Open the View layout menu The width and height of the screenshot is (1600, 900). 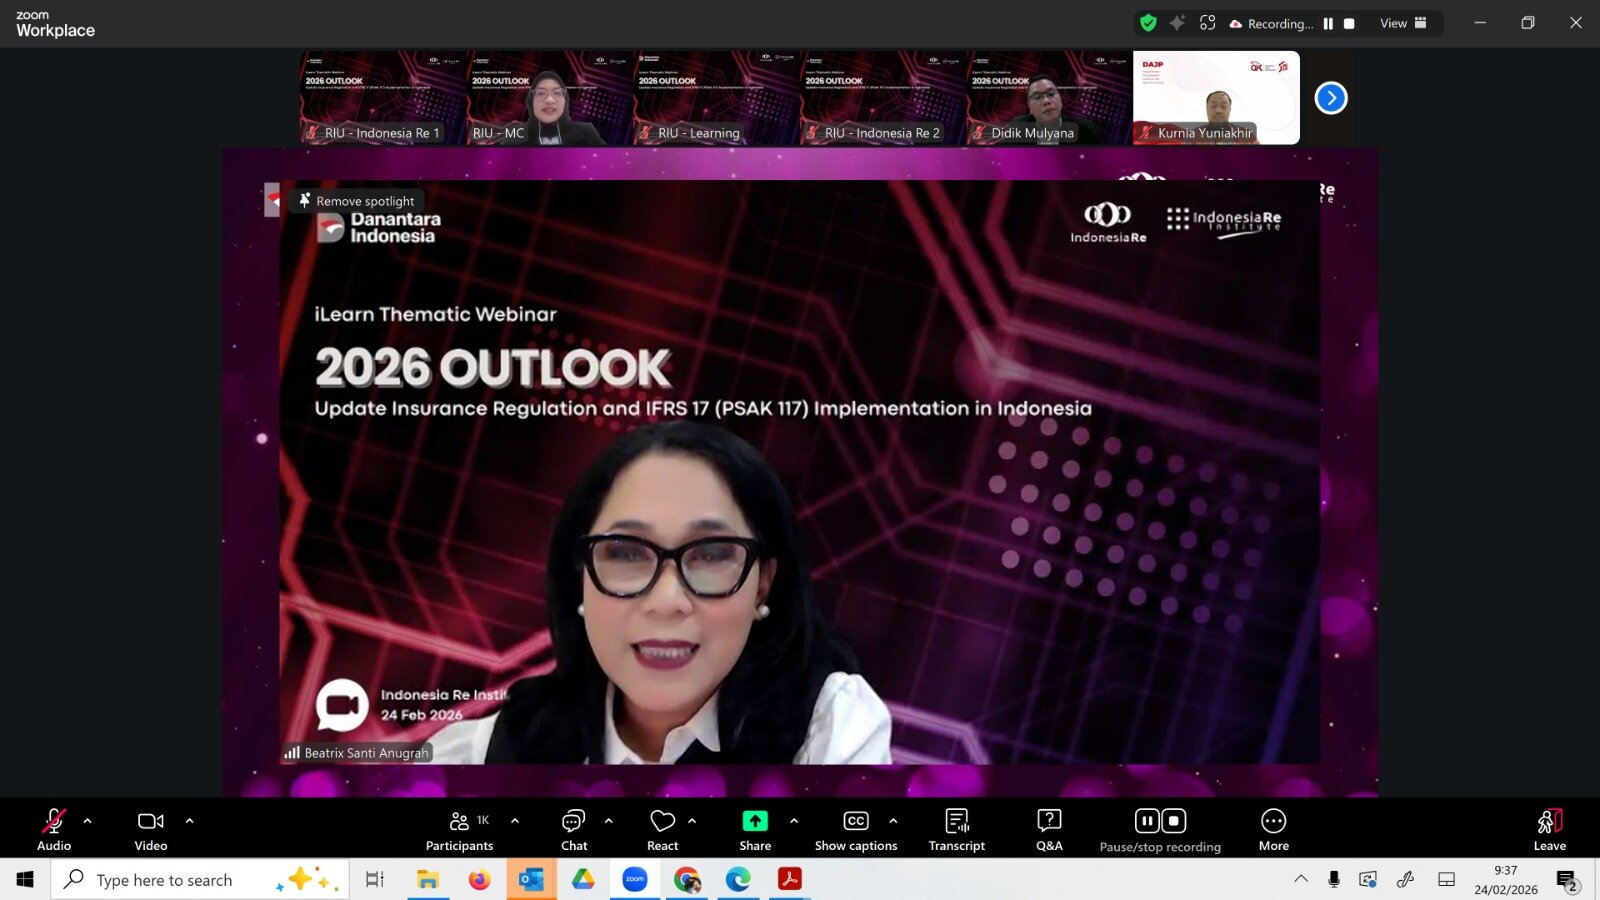(1403, 23)
